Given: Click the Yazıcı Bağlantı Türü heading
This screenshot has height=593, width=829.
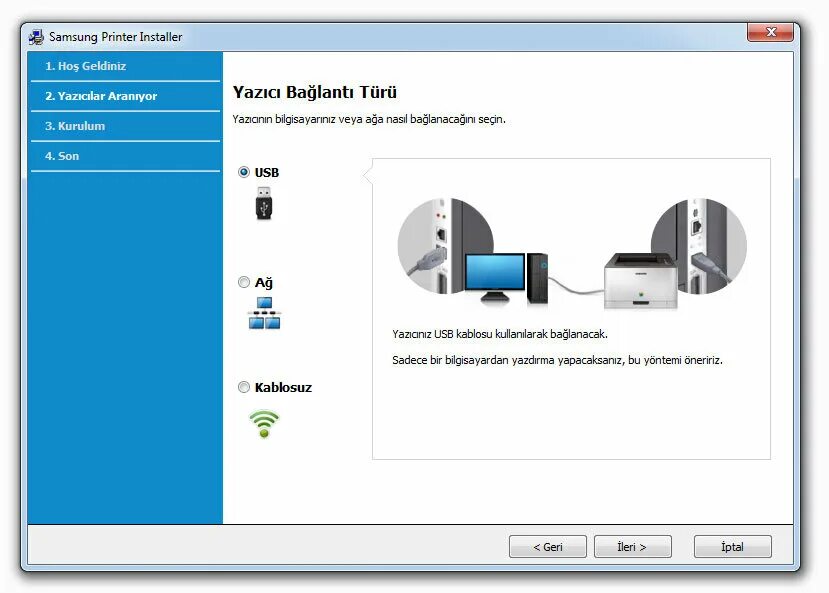Looking at the screenshot, I should (315, 92).
